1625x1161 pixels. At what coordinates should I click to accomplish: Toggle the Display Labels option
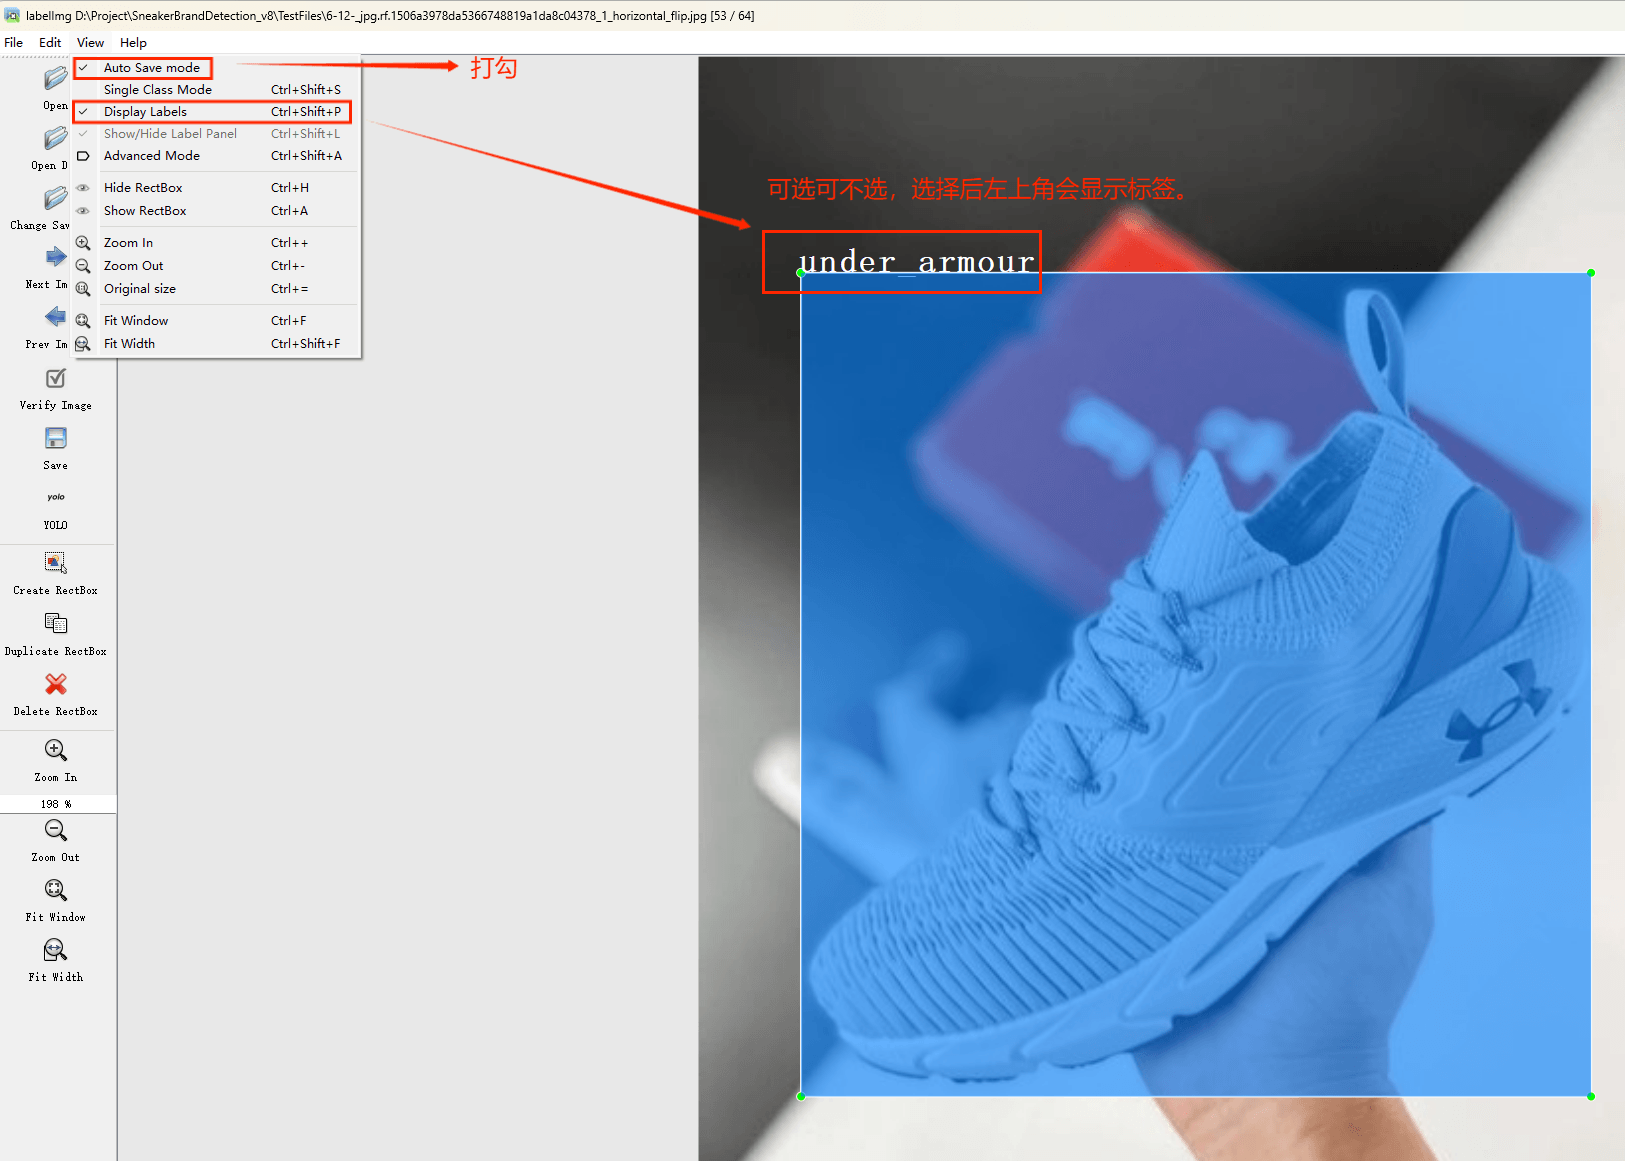tap(217, 112)
